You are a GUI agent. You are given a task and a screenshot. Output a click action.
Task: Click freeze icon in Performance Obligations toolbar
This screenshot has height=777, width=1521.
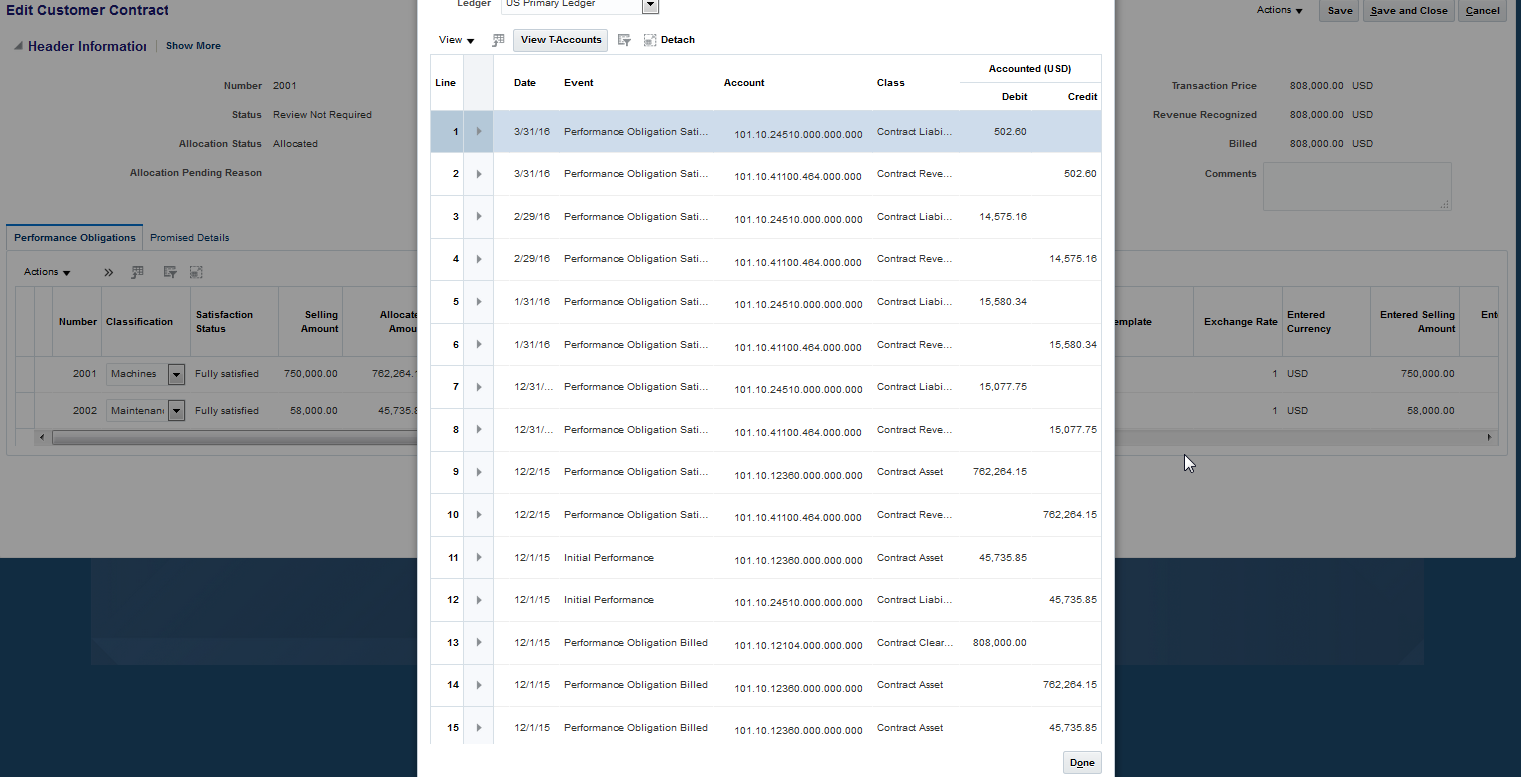click(x=138, y=272)
